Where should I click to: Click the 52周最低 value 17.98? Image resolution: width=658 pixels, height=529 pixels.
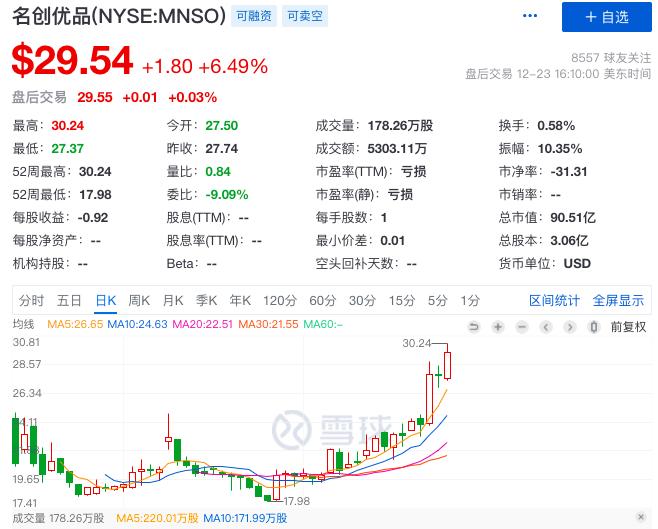[x=95, y=195]
